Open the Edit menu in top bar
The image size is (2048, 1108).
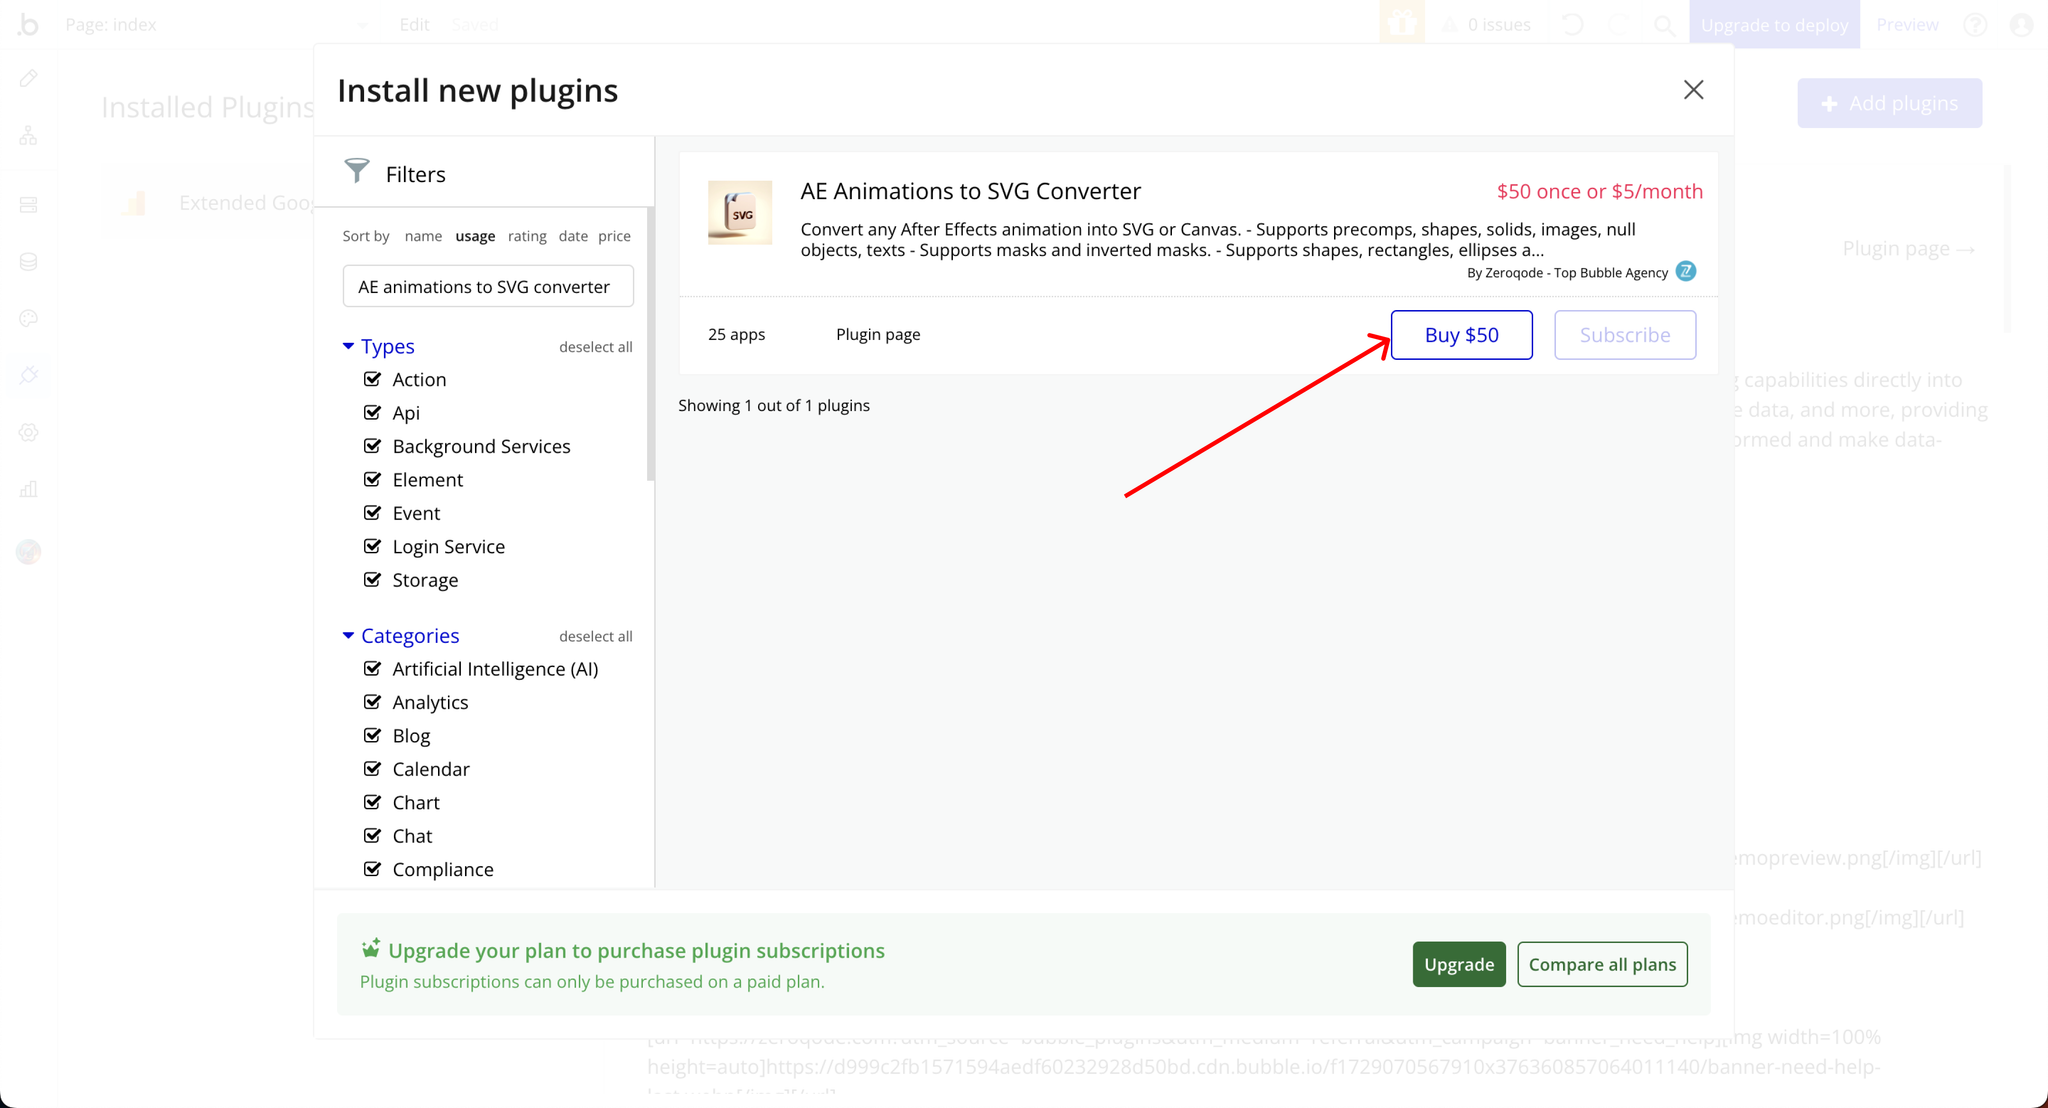coord(414,24)
